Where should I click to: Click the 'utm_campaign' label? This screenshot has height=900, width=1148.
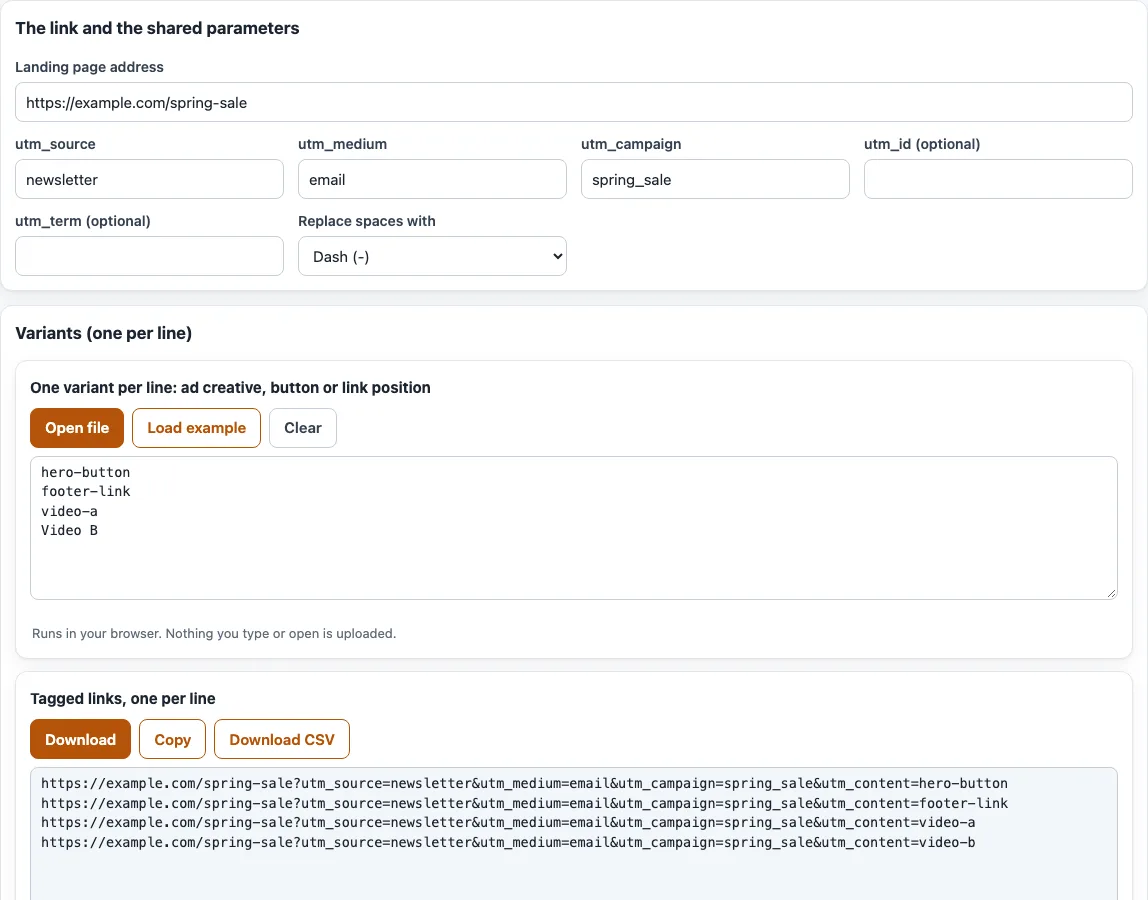[631, 144]
